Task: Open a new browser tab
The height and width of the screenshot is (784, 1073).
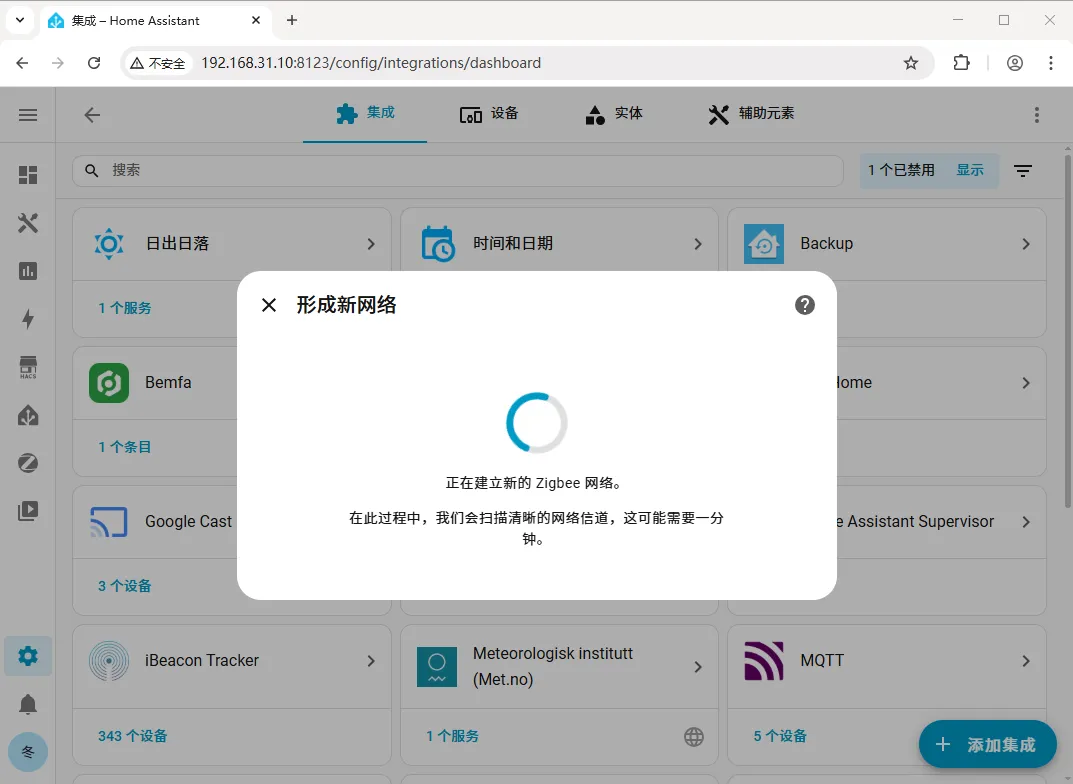Action: [x=292, y=21]
